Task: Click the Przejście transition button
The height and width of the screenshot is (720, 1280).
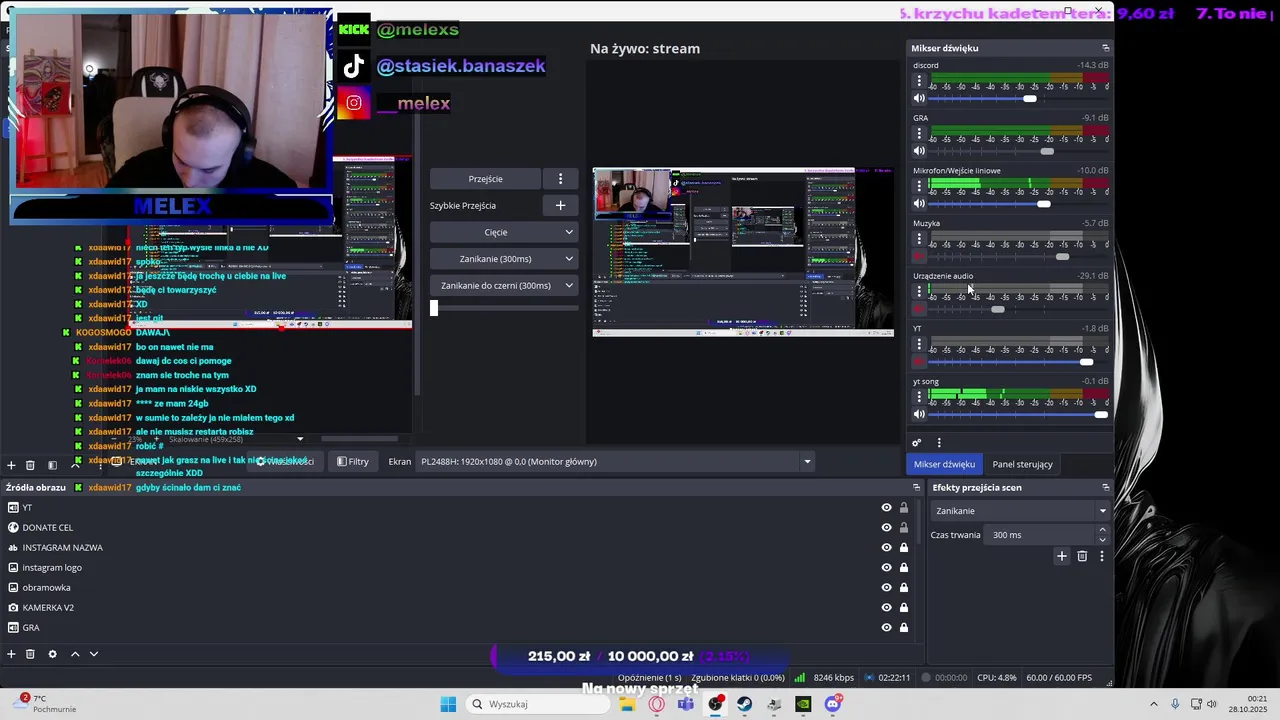Action: (486, 179)
